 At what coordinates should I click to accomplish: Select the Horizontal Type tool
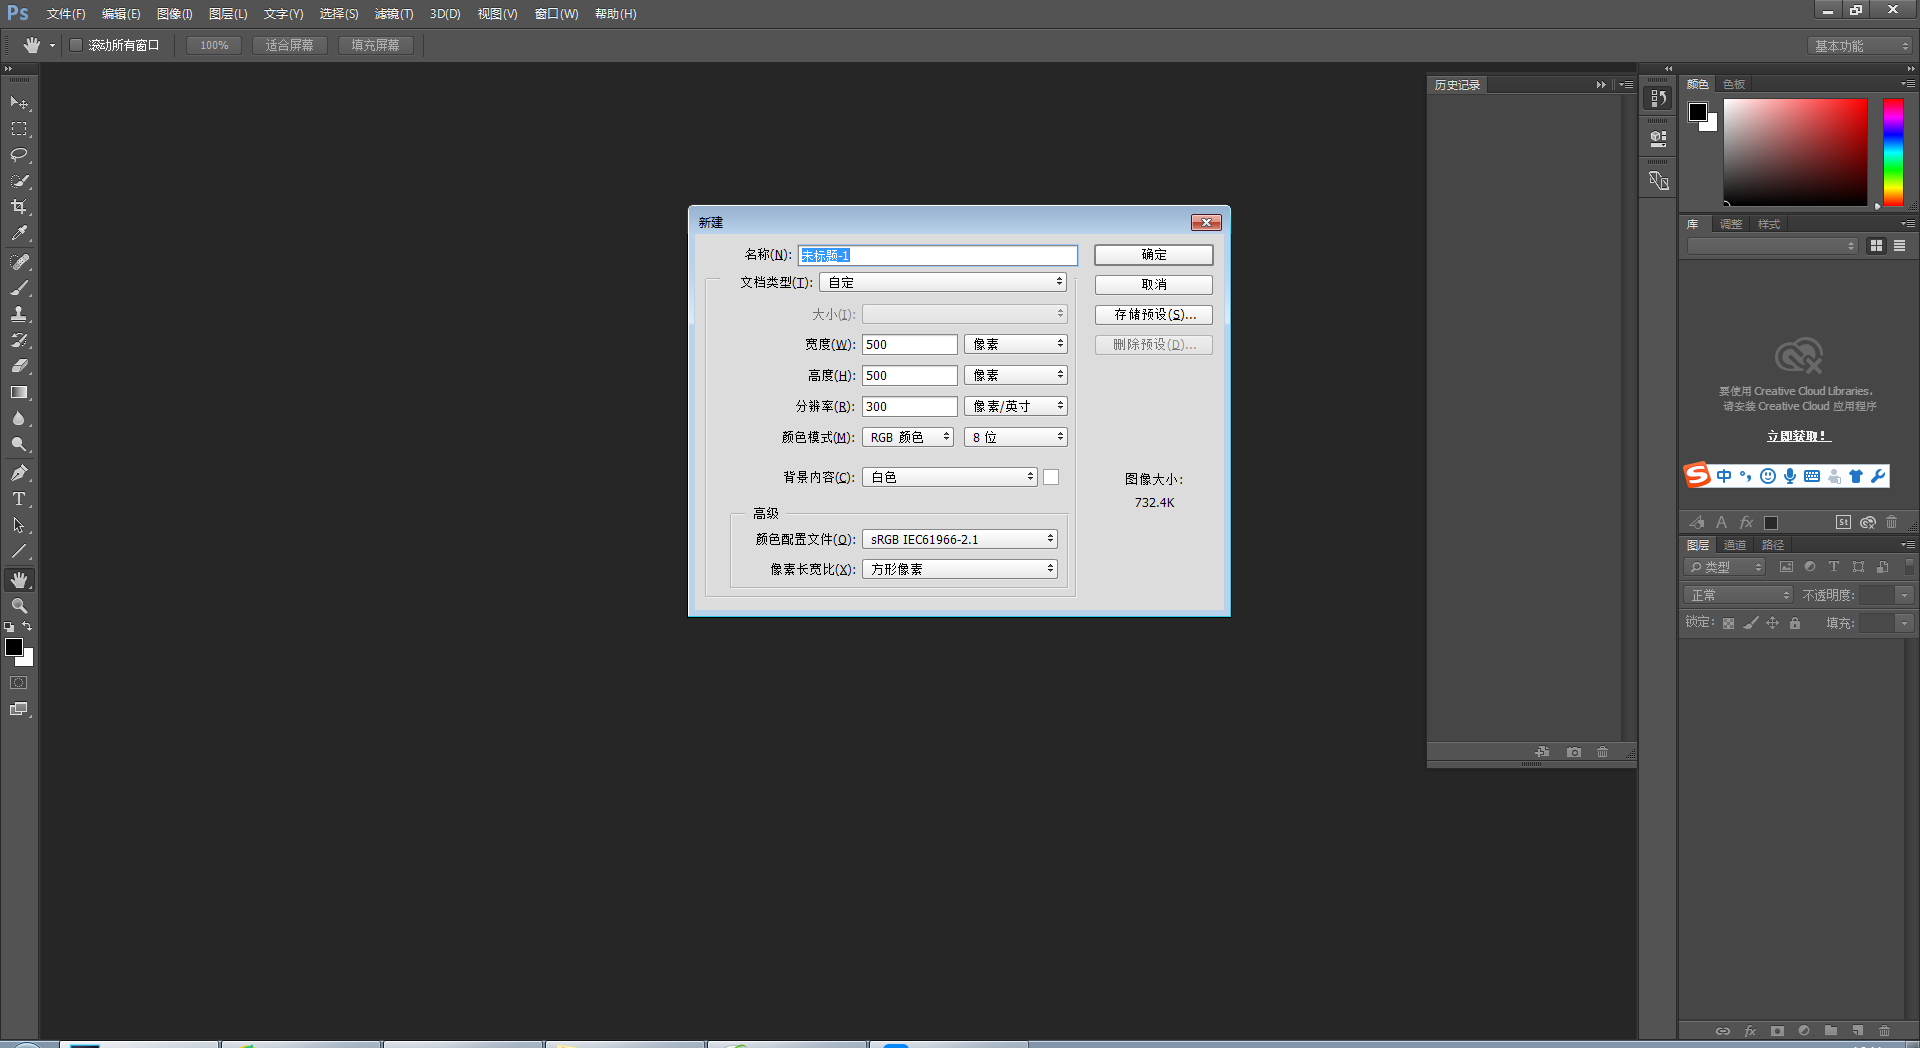(19, 499)
